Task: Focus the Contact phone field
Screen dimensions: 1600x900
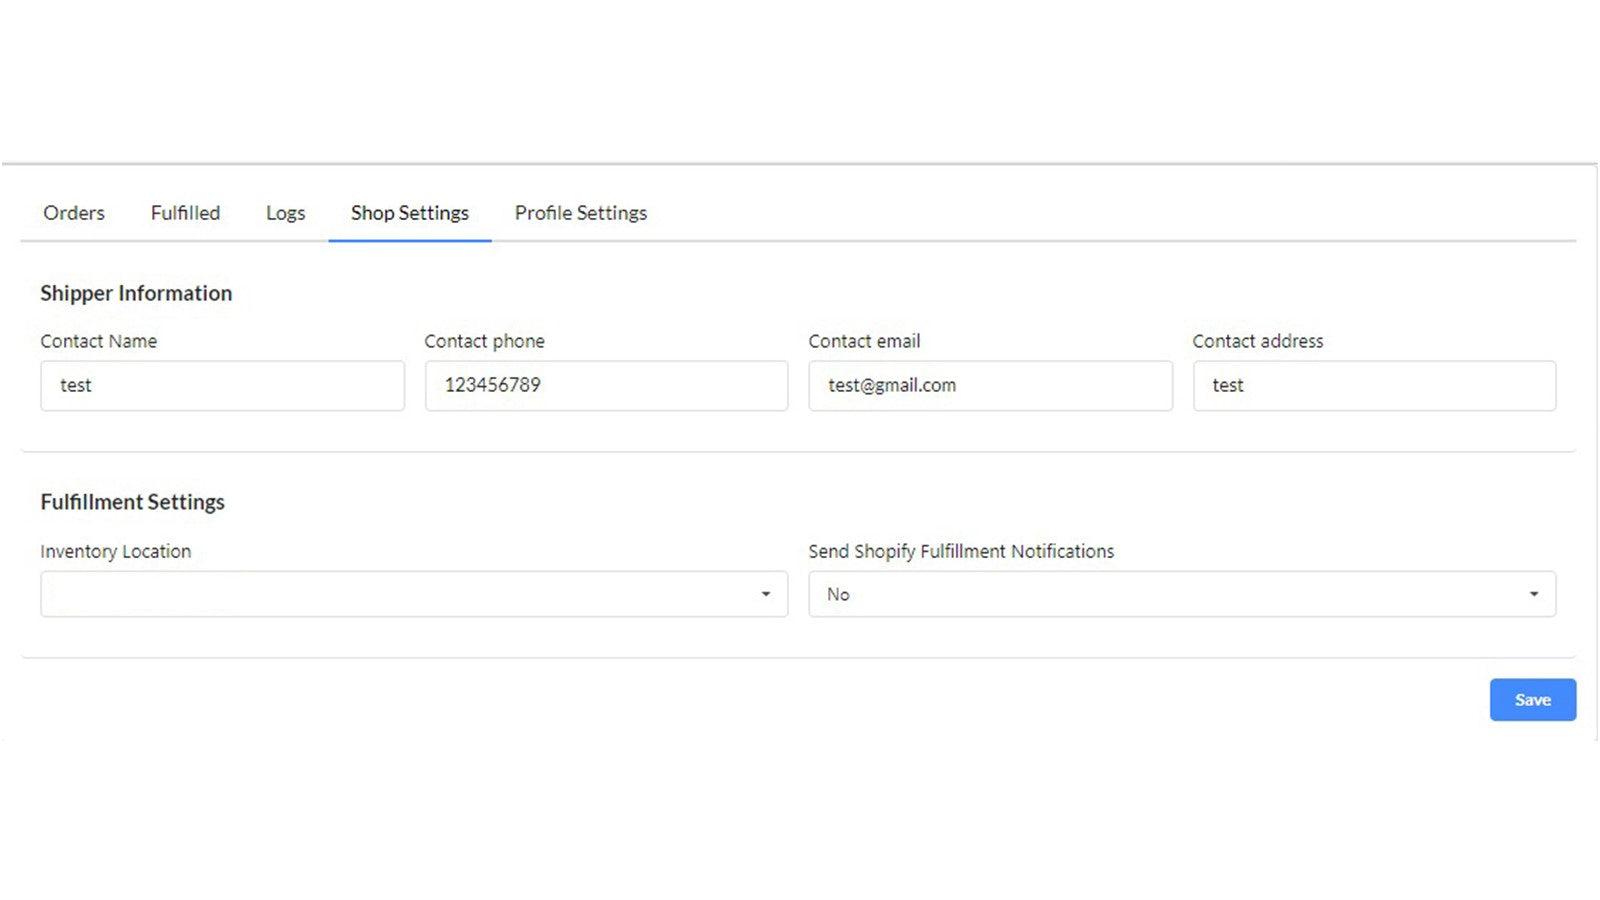Action: tap(606, 386)
